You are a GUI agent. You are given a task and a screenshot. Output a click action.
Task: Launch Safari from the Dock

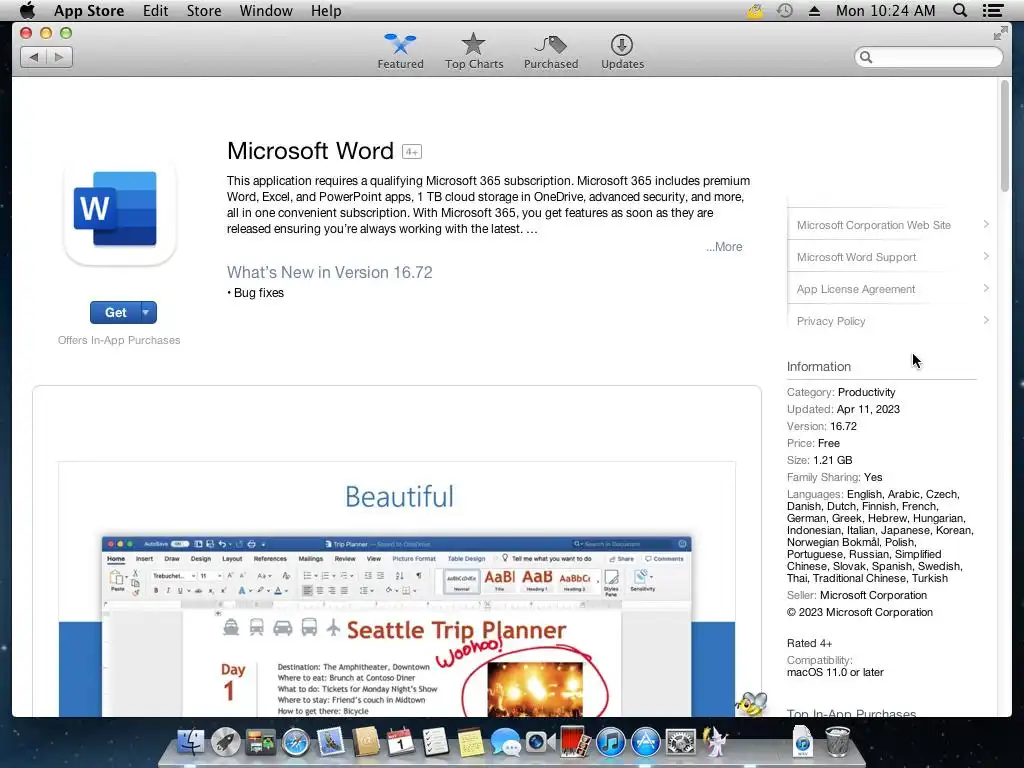click(295, 743)
